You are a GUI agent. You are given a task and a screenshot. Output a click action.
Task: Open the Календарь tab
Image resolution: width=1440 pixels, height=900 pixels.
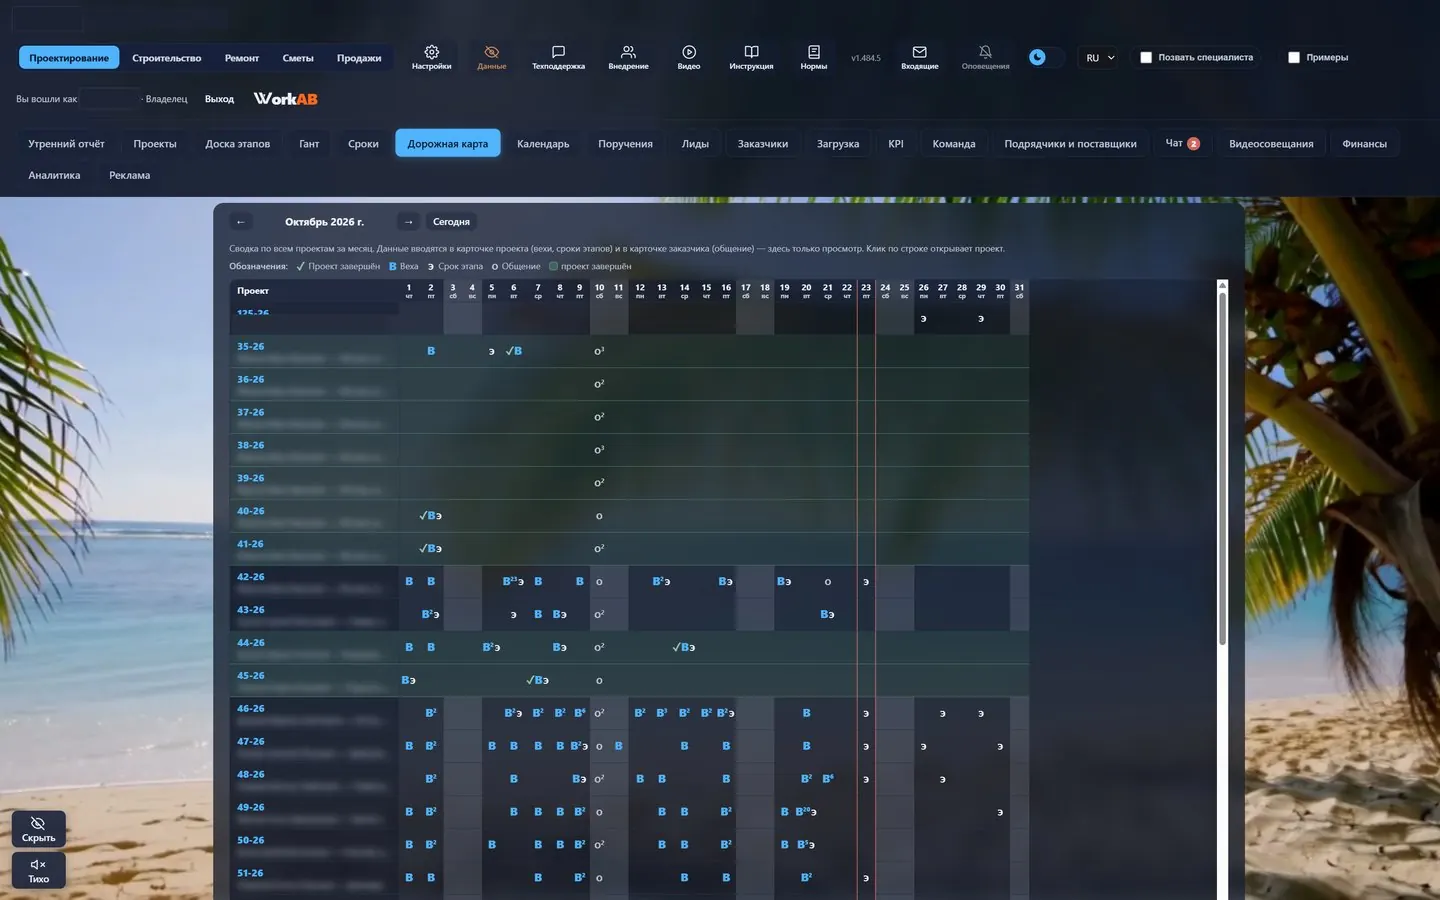pos(543,143)
